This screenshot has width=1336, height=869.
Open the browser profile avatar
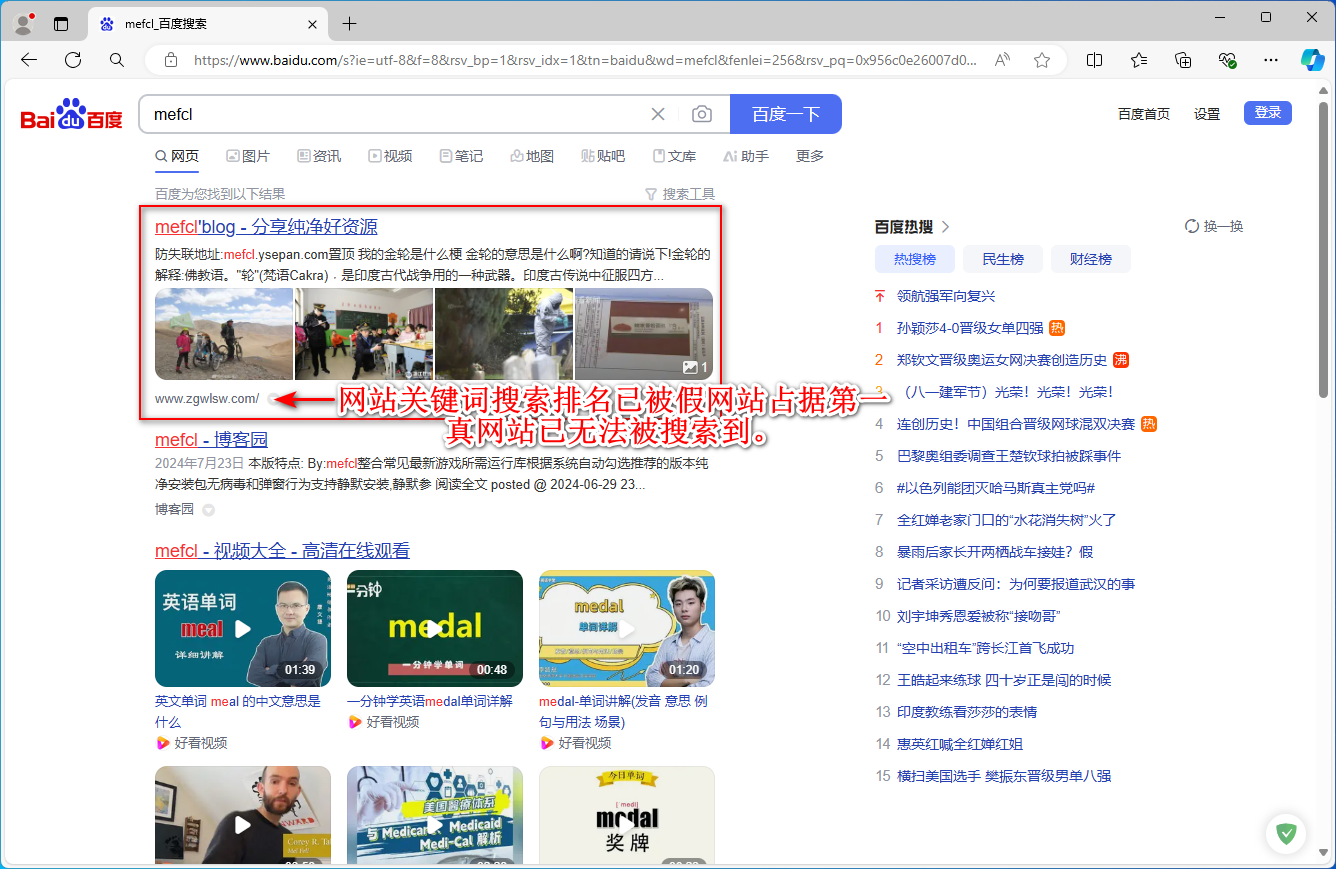(23, 23)
